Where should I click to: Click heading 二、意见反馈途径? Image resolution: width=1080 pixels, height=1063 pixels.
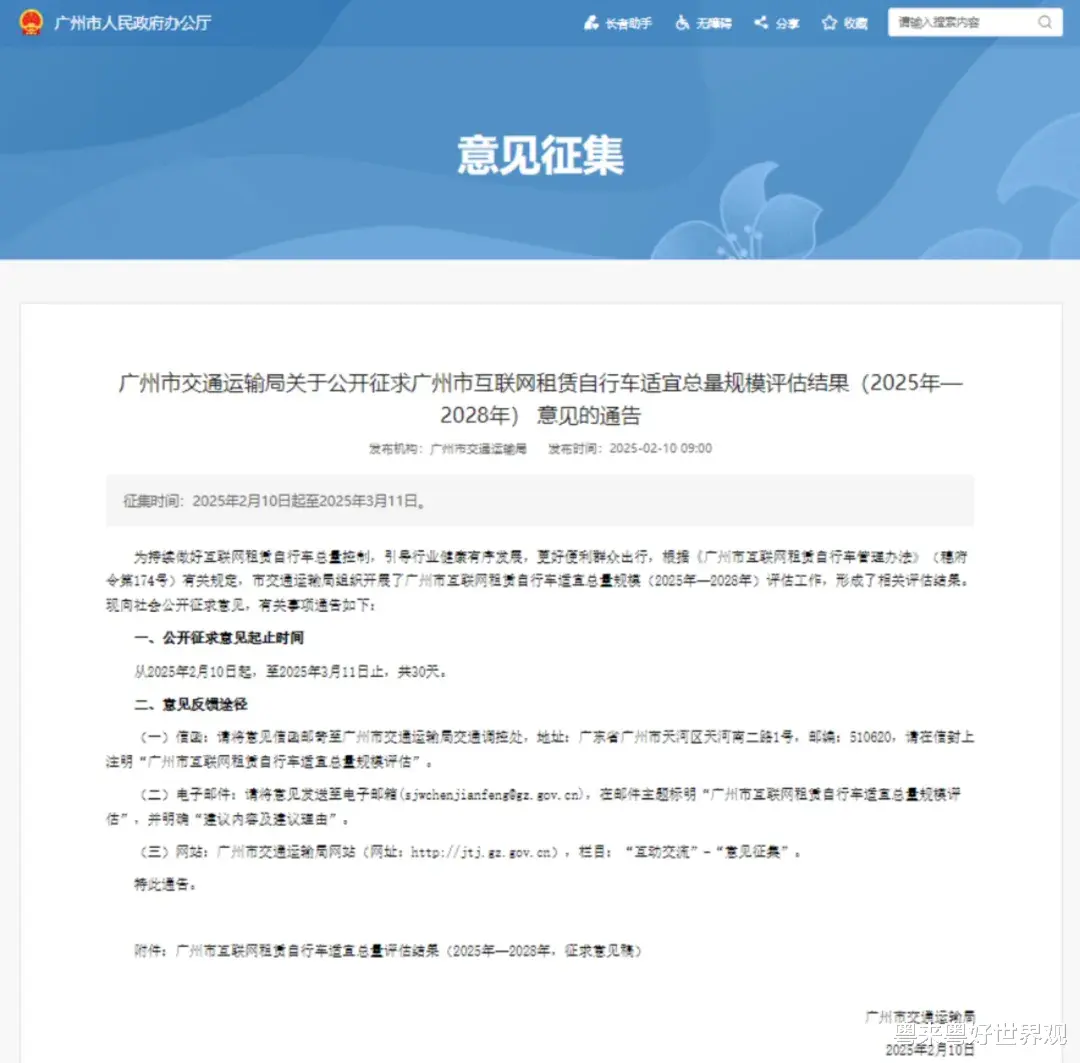click(191, 704)
